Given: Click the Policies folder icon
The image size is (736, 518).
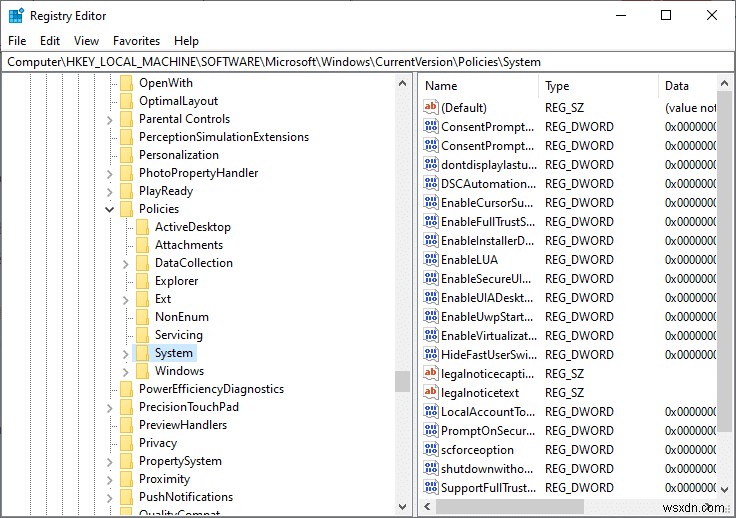Looking at the screenshot, I should point(126,209).
